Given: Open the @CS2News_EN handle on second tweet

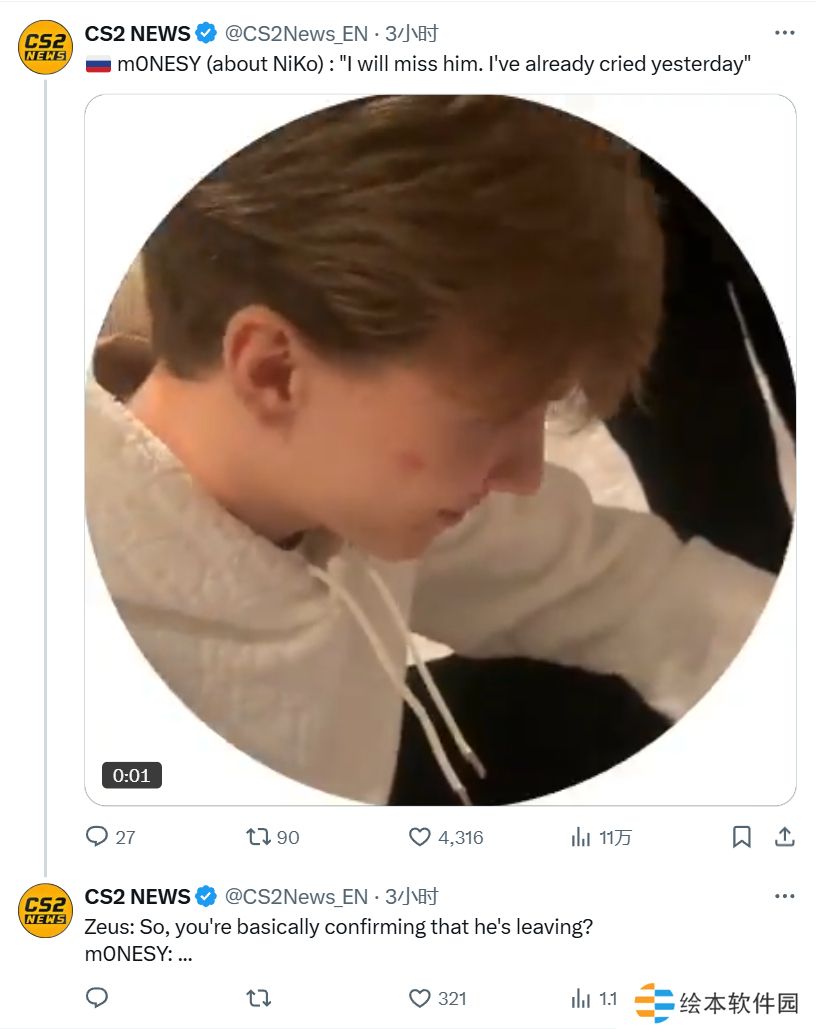Looking at the screenshot, I should pos(296,896).
